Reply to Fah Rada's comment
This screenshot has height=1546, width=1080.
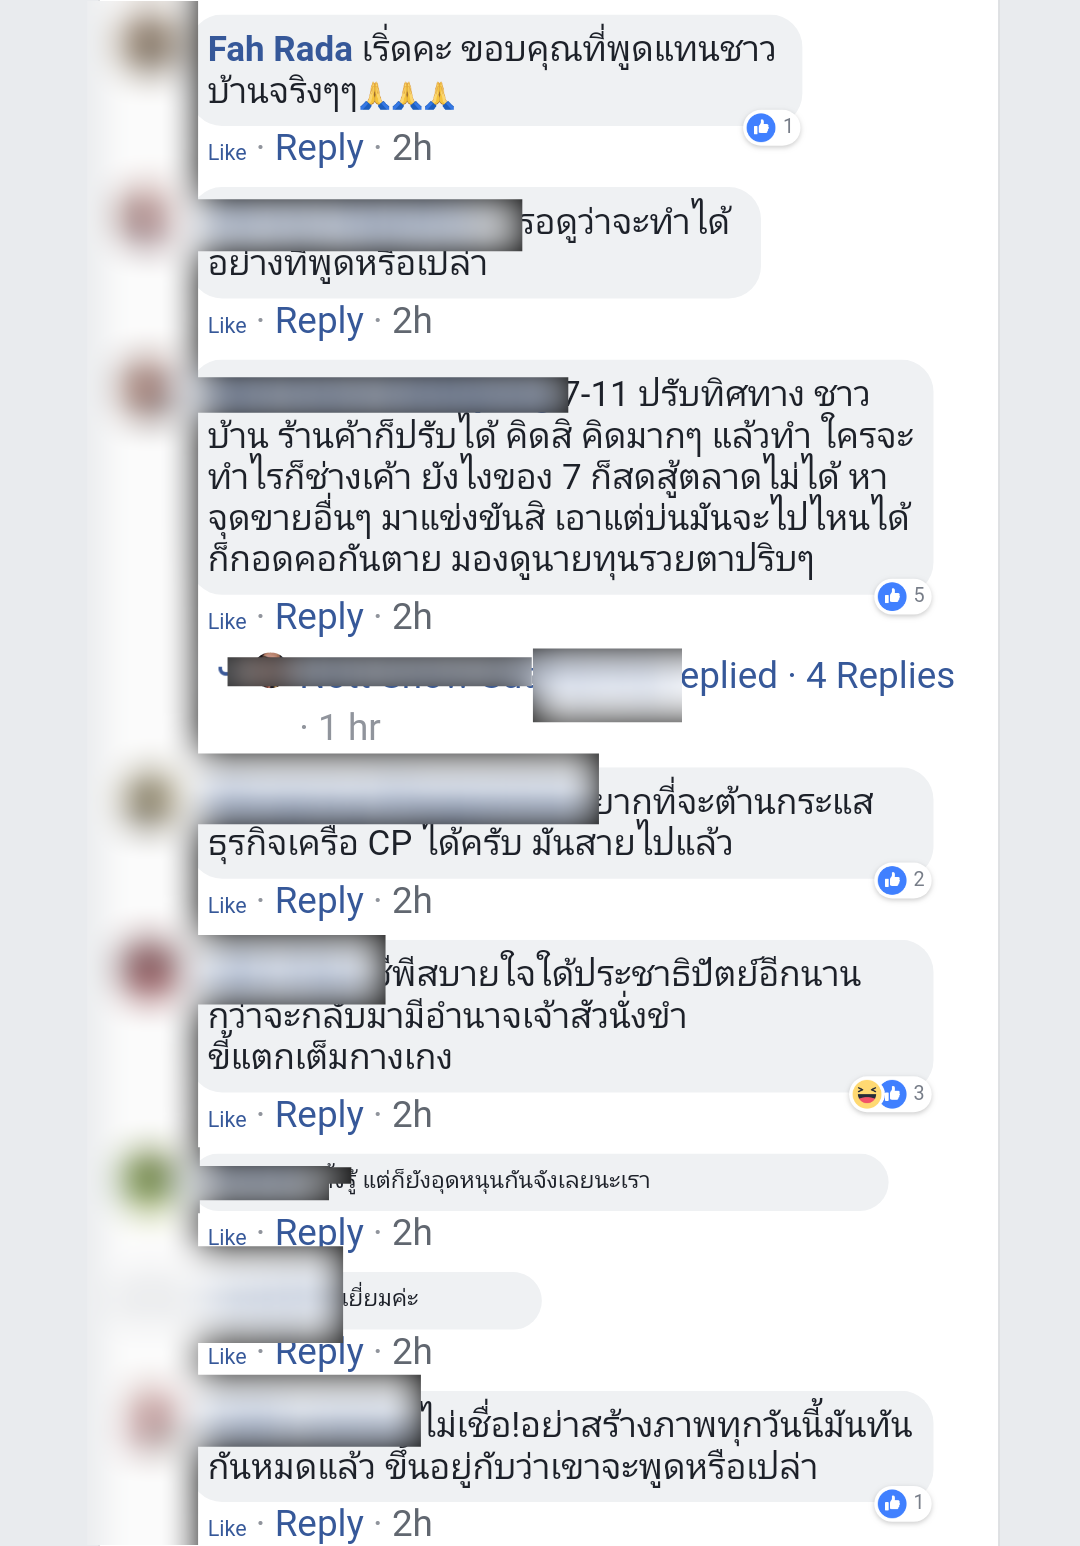(x=319, y=148)
